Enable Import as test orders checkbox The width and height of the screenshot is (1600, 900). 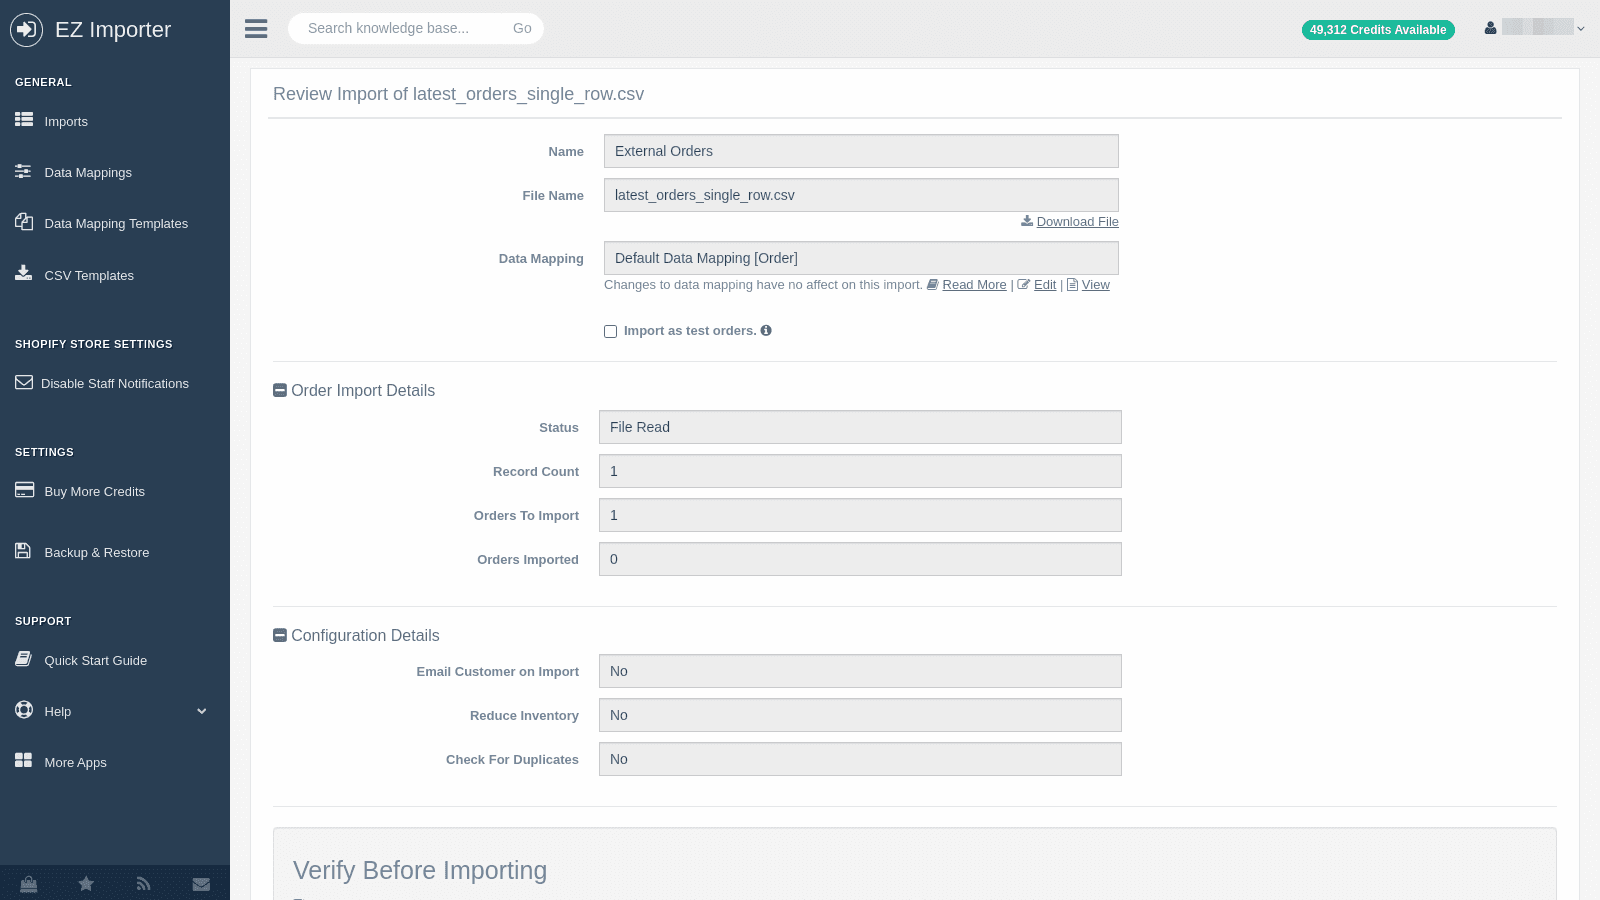[610, 332]
